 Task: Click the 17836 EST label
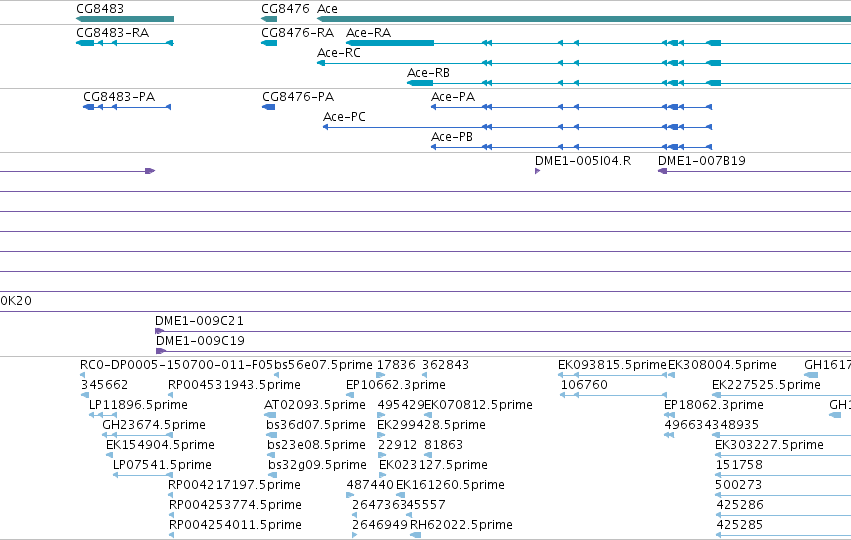pos(396,365)
